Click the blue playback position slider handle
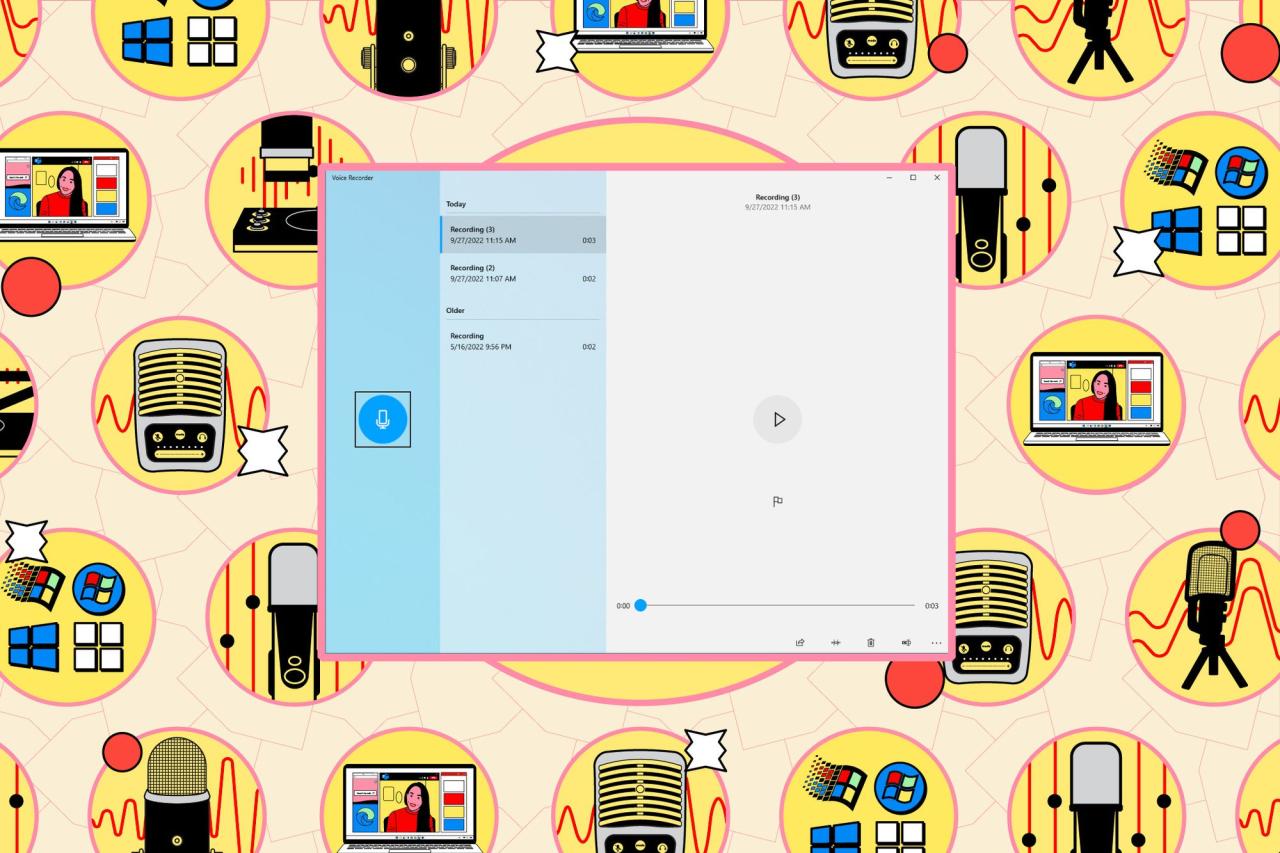This screenshot has height=853, width=1280. click(x=640, y=605)
